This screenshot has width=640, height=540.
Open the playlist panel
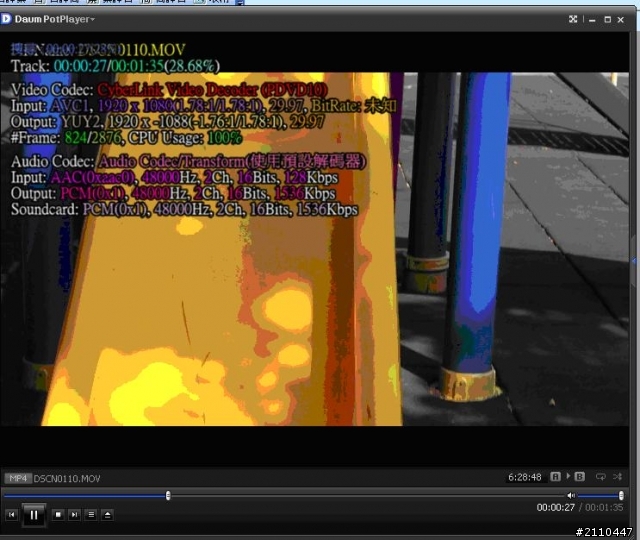point(91,515)
